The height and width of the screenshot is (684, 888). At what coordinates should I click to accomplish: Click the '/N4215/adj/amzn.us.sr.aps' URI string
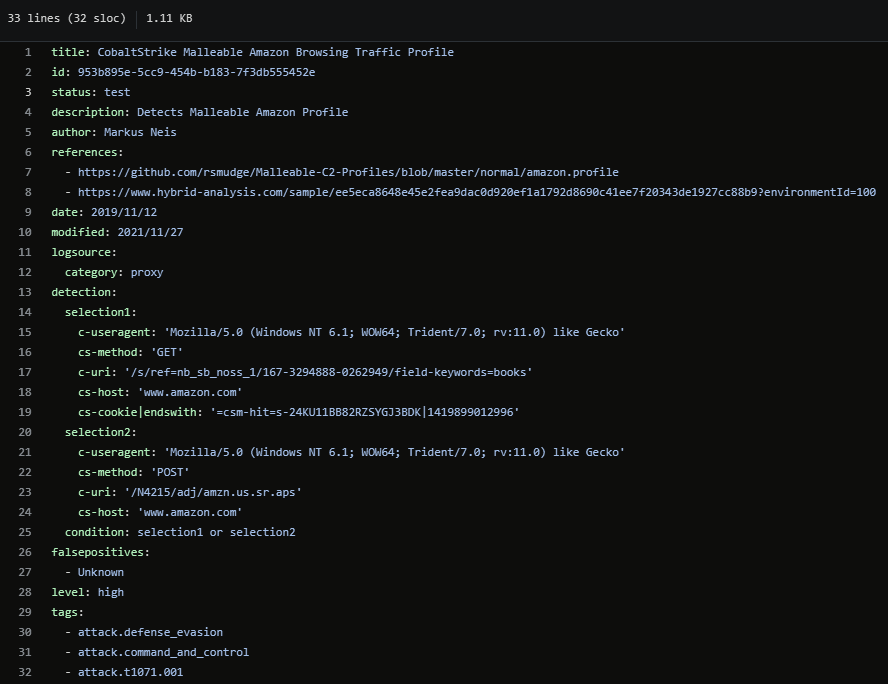point(215,492)
